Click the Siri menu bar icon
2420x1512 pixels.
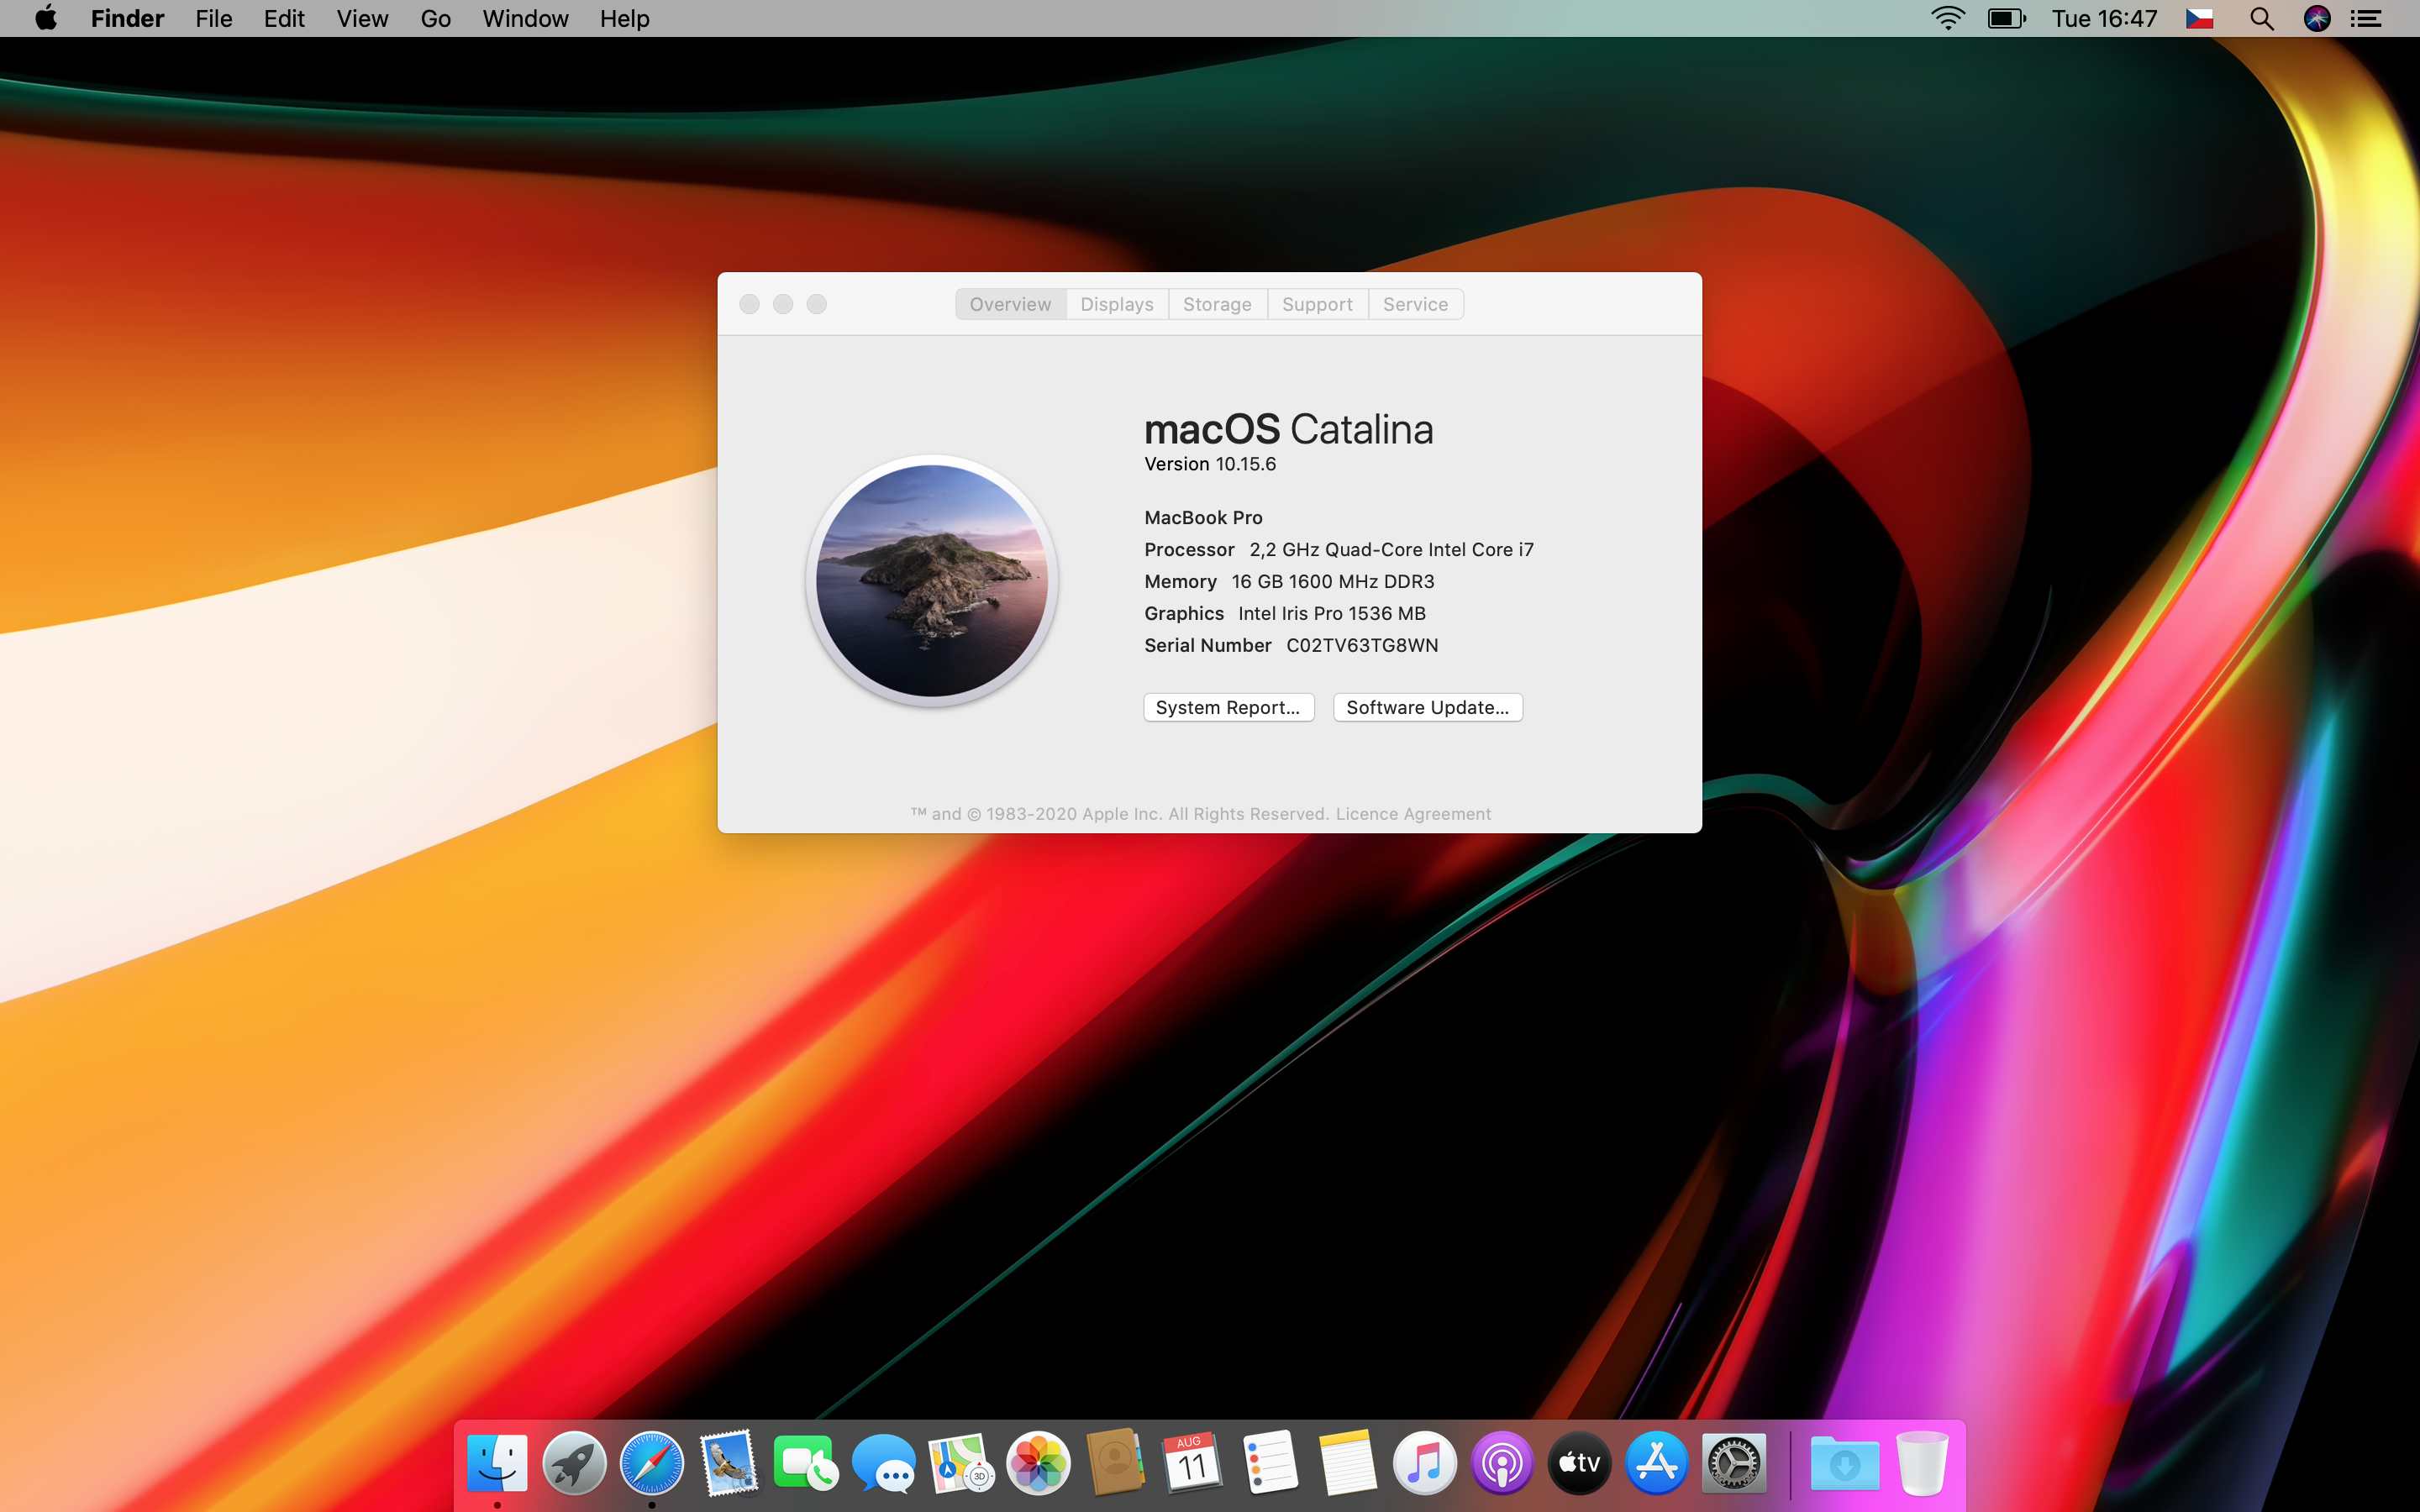[x=2317, y=19]
